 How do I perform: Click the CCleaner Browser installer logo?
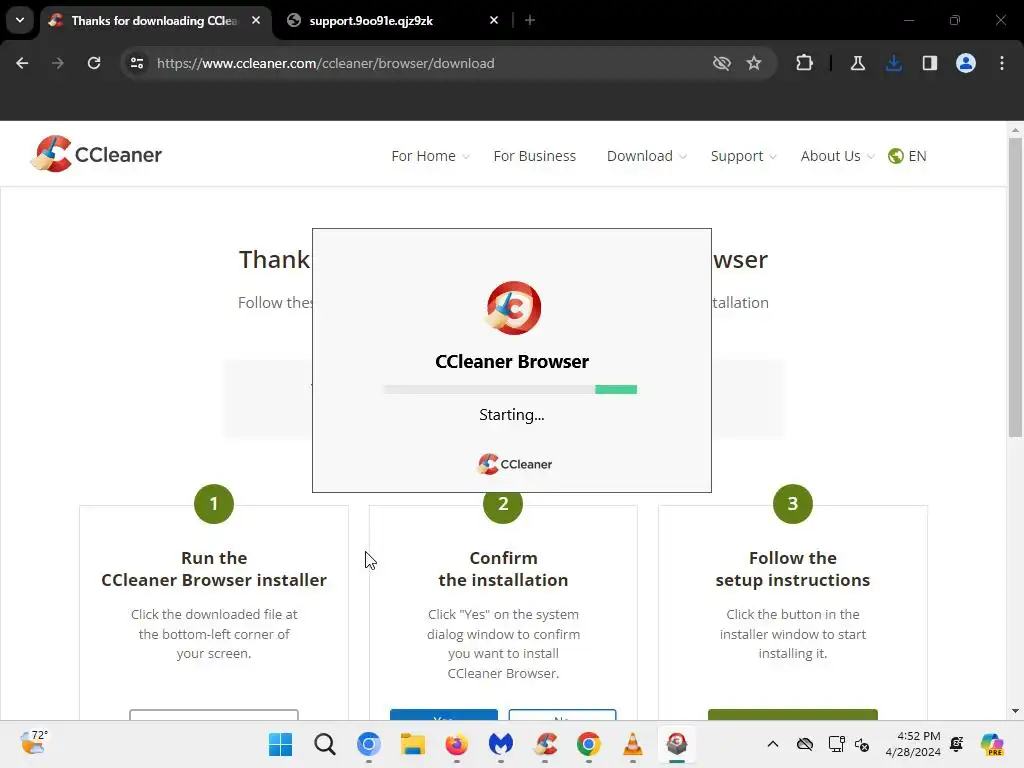click(513, 308)
